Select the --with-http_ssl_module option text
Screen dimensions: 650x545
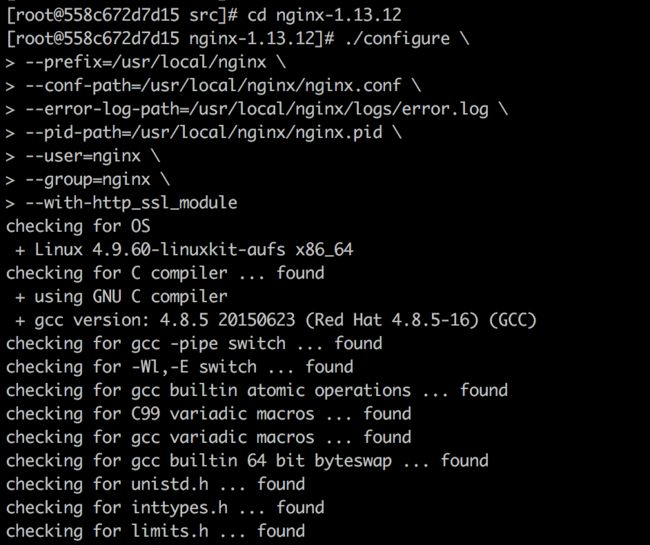pos(131,203)
